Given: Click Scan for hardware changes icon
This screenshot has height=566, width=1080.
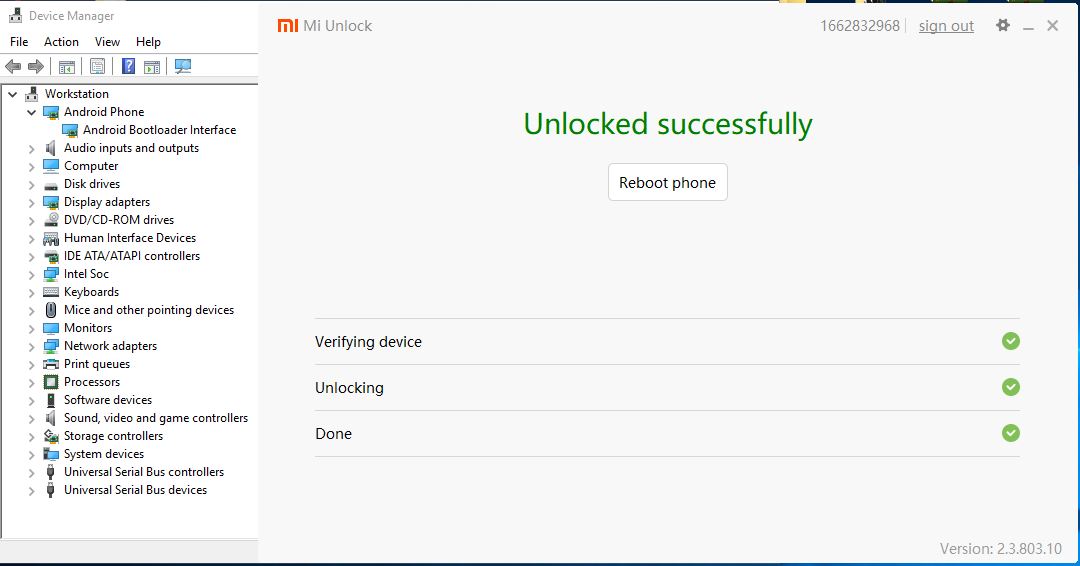Looking at the screenshot, I should (182, 67).
